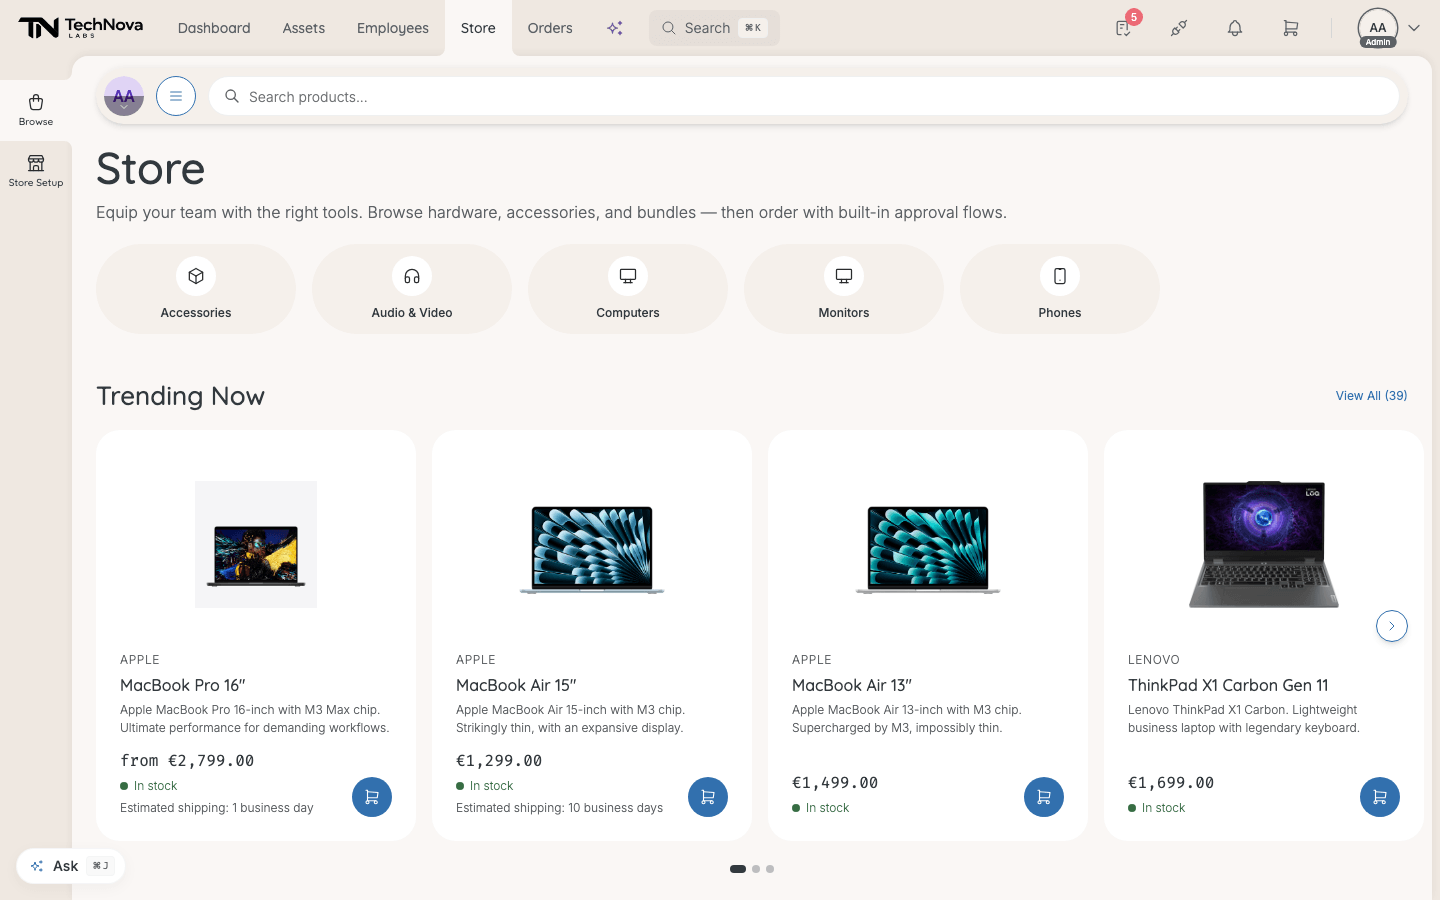Advance the Trending Now carousel with the arrow

tap(1392, 626)
